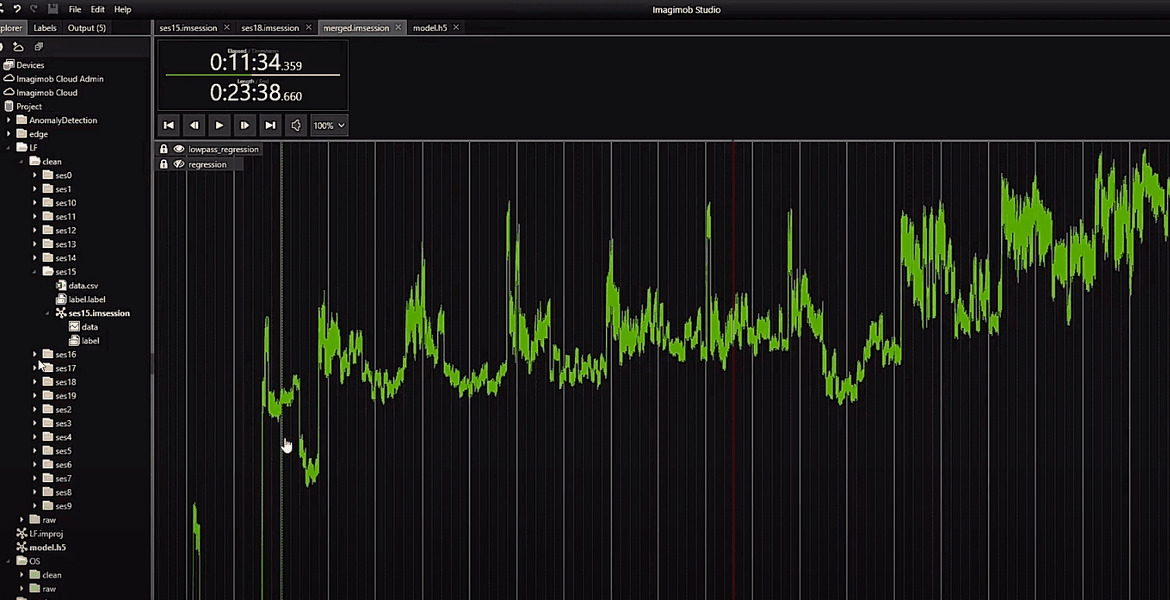Click the save floppy disk icon
The width and height of the screenshot is (1170, 600).
[x=53, y=9]
